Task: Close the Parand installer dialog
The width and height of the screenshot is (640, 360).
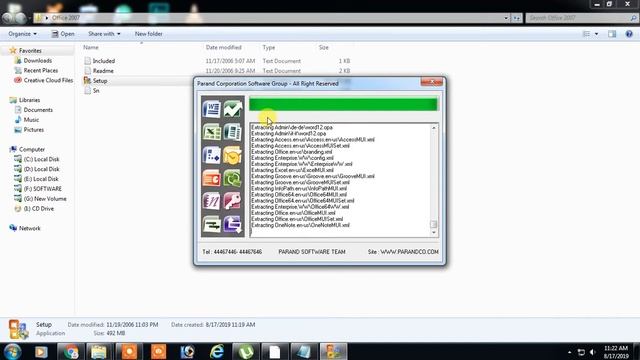Action: 431,82
